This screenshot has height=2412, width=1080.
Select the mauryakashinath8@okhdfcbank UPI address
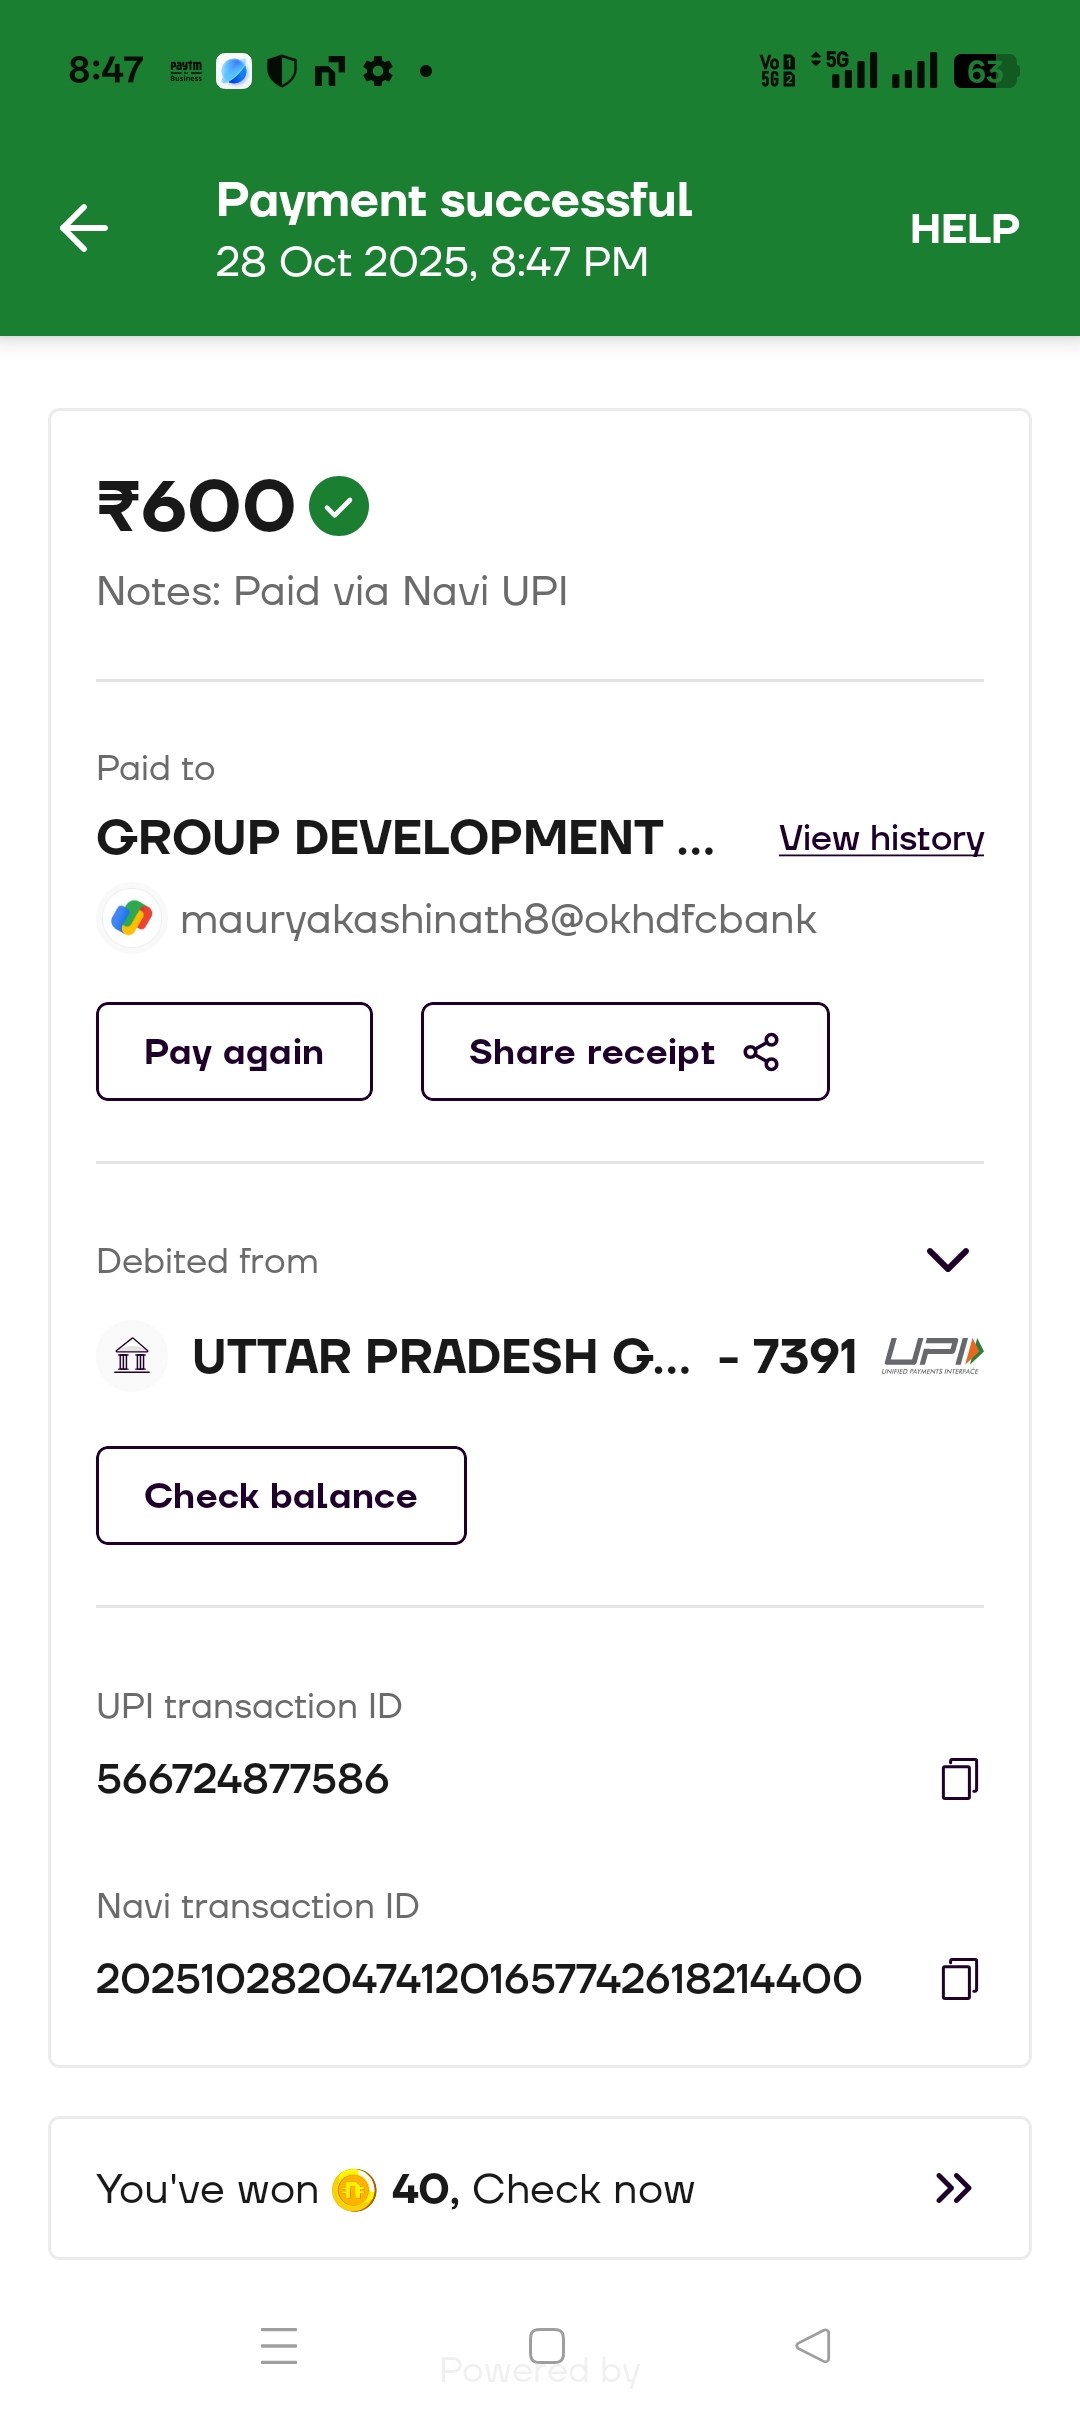(x=498, y=920)
